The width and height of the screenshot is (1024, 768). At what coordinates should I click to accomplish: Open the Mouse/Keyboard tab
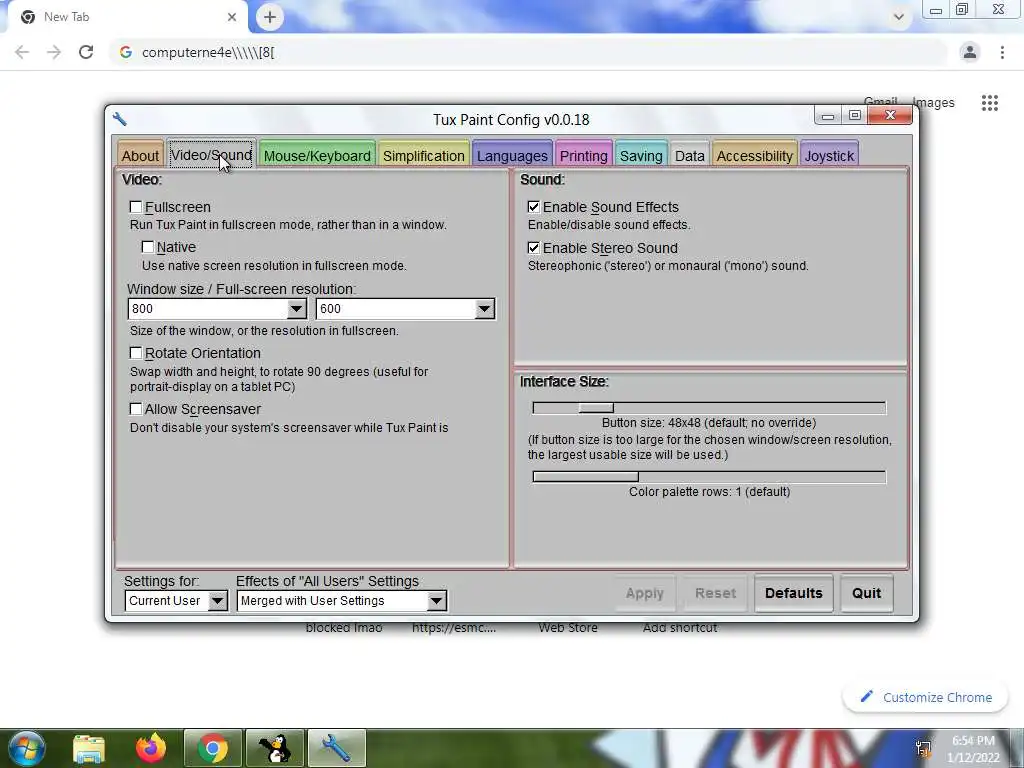317,155
